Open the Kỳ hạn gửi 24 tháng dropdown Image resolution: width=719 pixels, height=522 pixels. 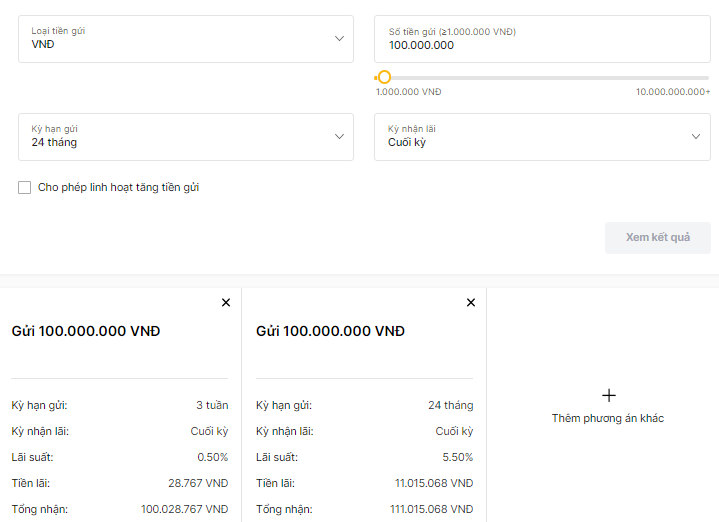[186, 137]
